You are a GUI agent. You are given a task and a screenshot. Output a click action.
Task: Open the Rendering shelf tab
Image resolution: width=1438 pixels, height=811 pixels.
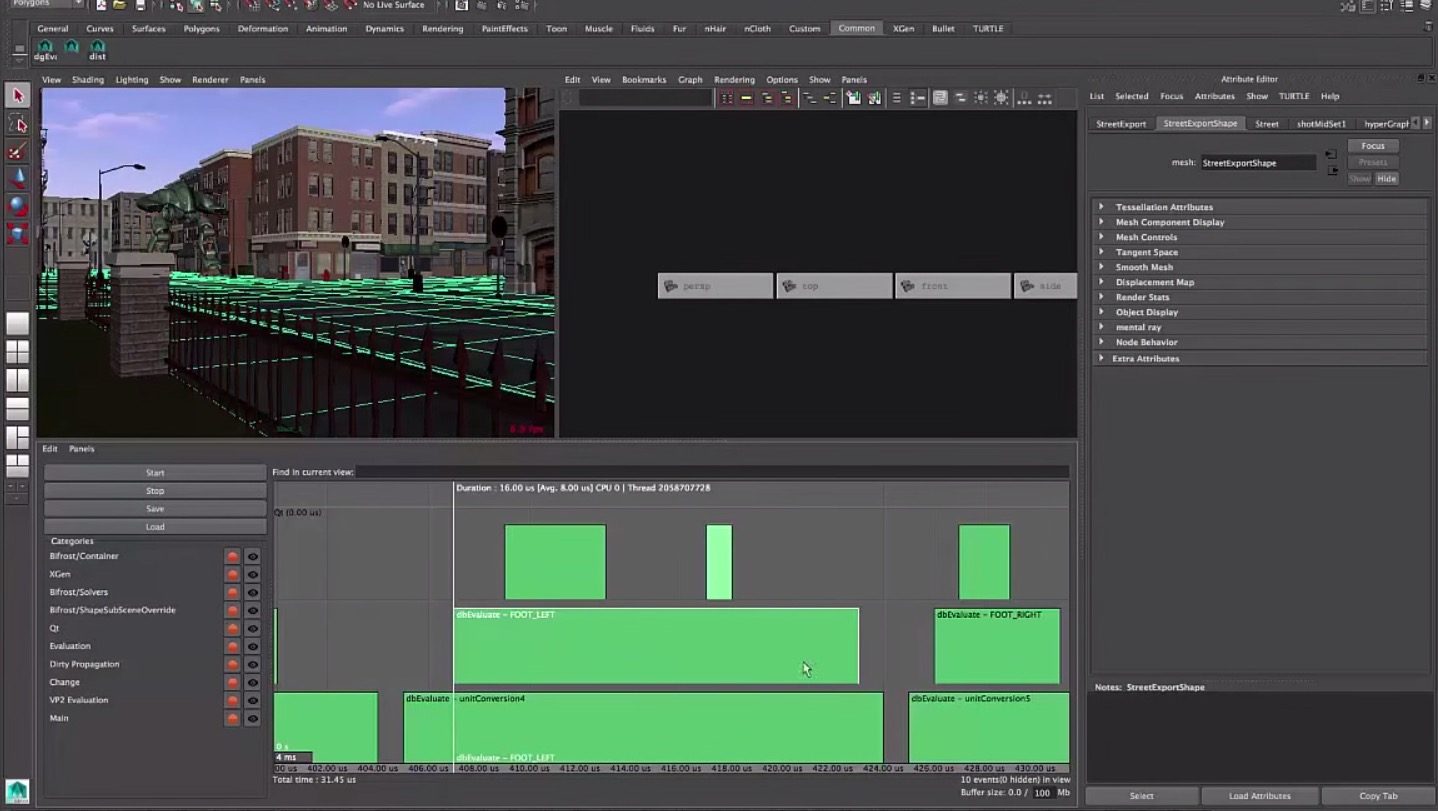[x=442, y=29]
